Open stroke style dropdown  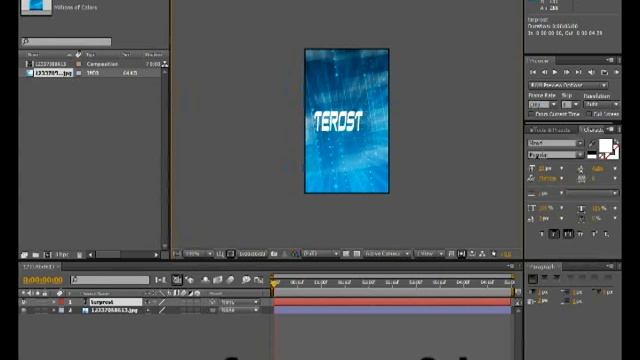coord(592,193)
